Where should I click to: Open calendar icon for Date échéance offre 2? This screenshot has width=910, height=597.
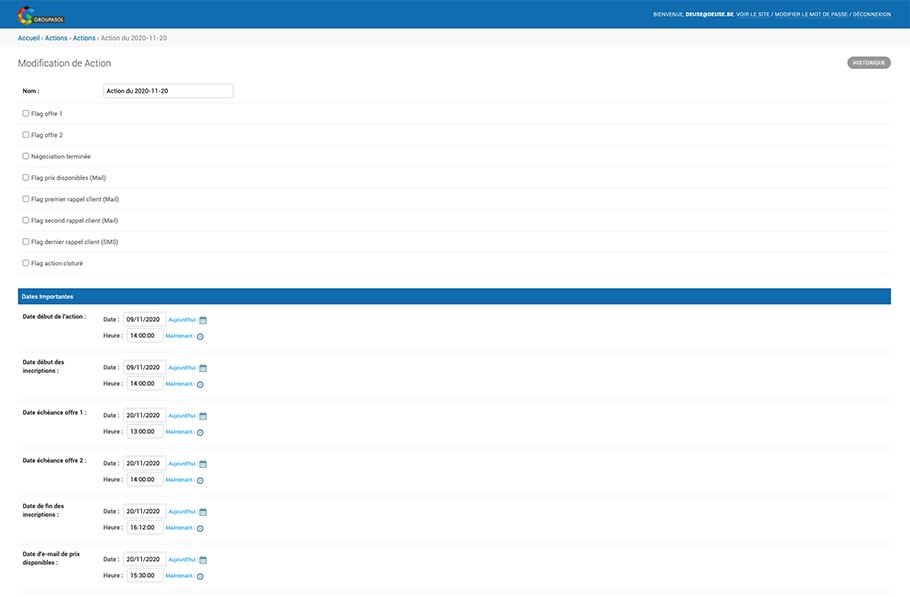(x=203, y=464)
